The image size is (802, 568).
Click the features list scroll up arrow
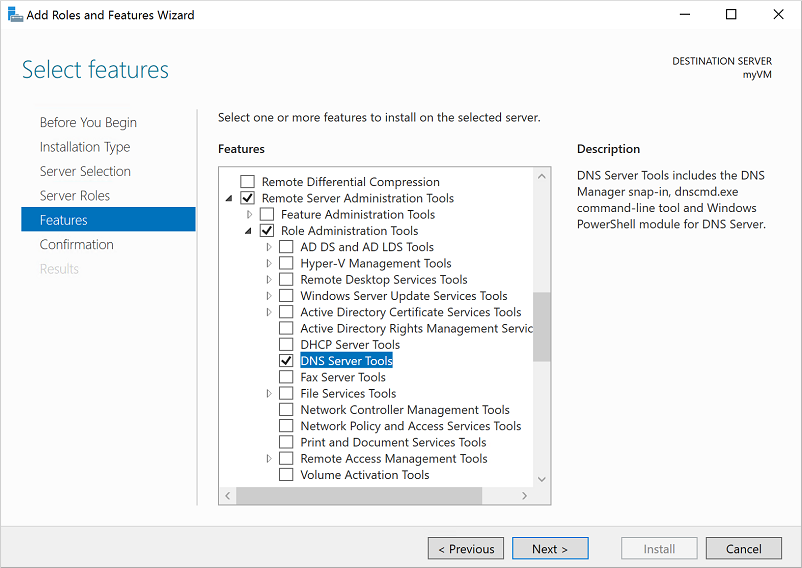coord(542,176)
